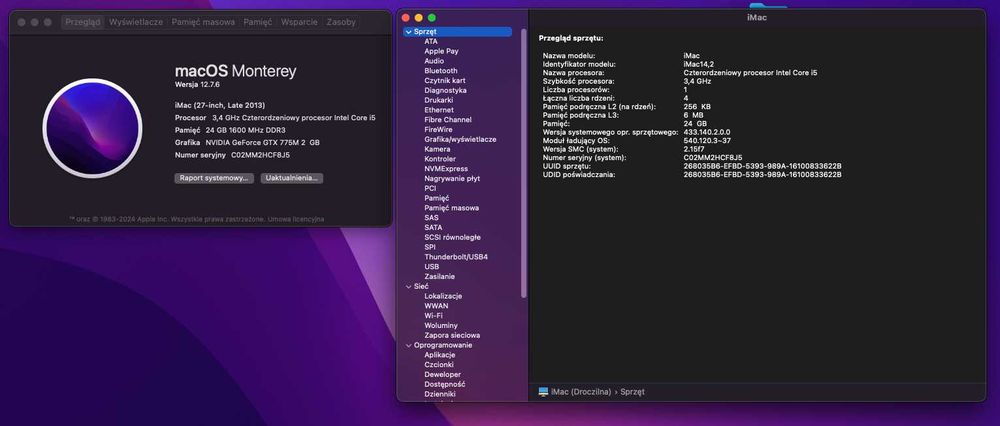Click iMac (Droczilna) in the path bar

click(580, 392)
